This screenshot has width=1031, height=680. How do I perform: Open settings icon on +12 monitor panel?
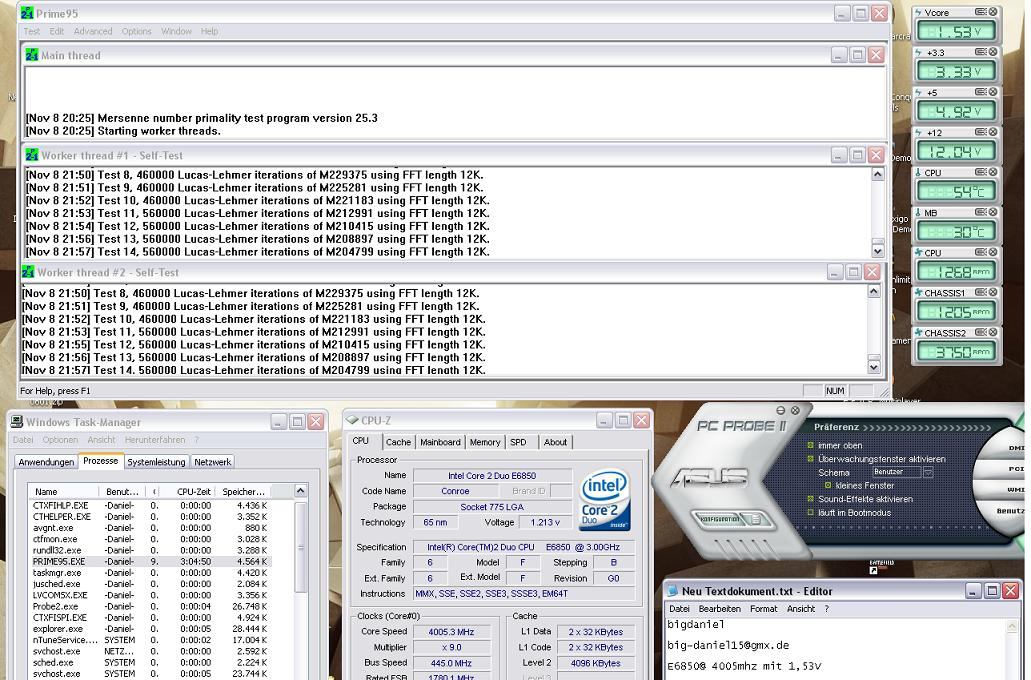(980, 132)
